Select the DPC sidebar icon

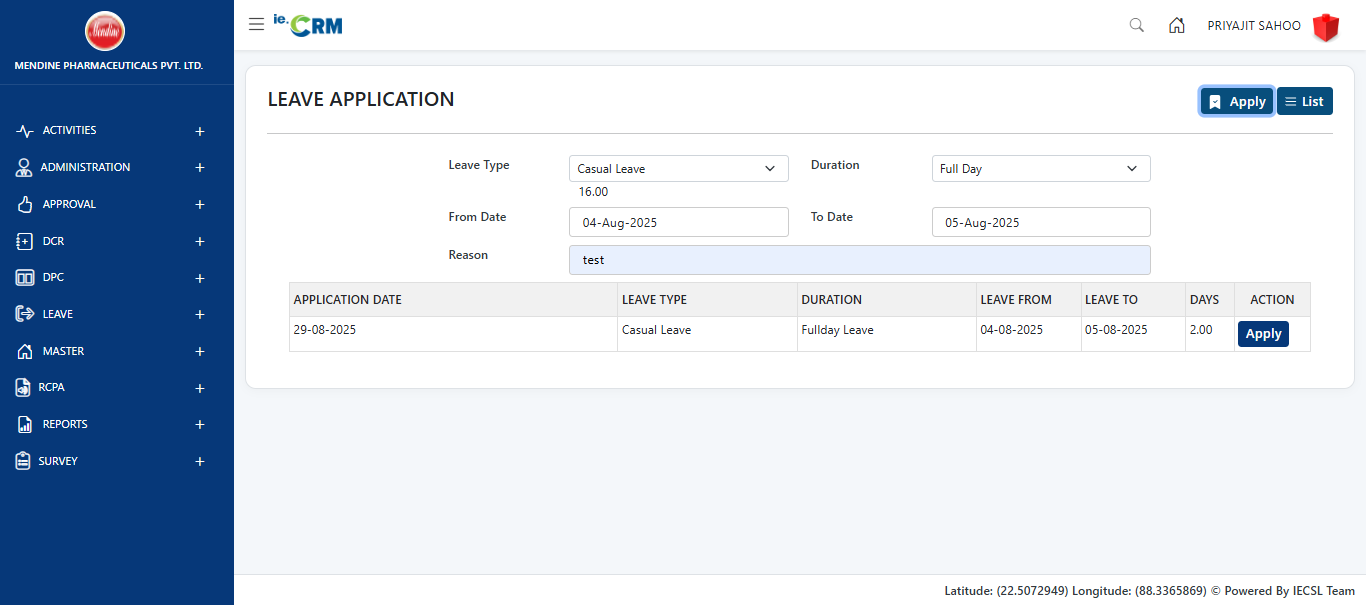(24, 277)
